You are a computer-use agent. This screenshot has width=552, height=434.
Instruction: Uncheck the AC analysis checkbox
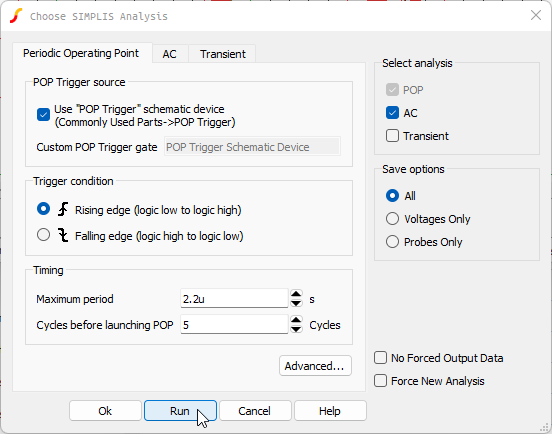(392, 113)
